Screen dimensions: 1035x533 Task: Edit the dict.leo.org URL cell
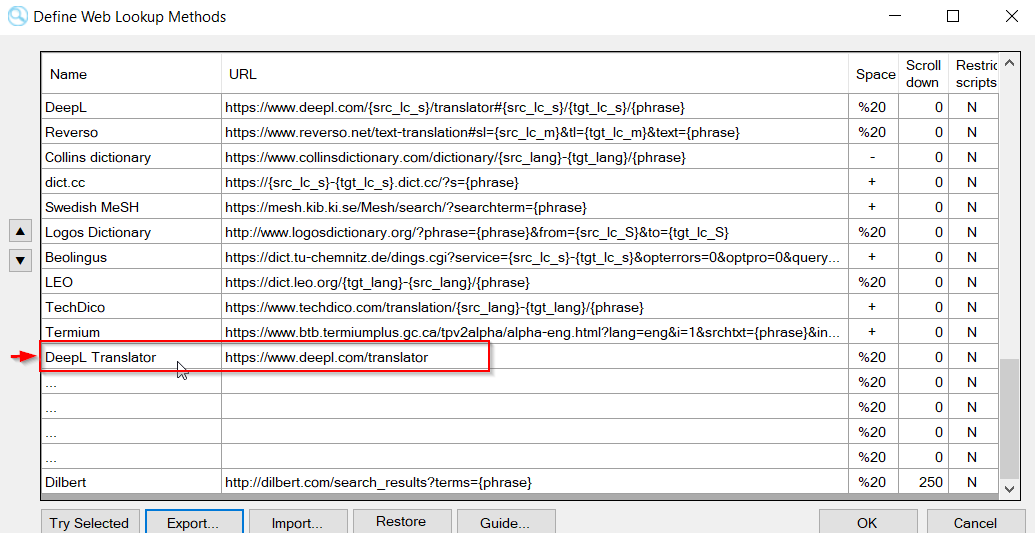[535, 282]
